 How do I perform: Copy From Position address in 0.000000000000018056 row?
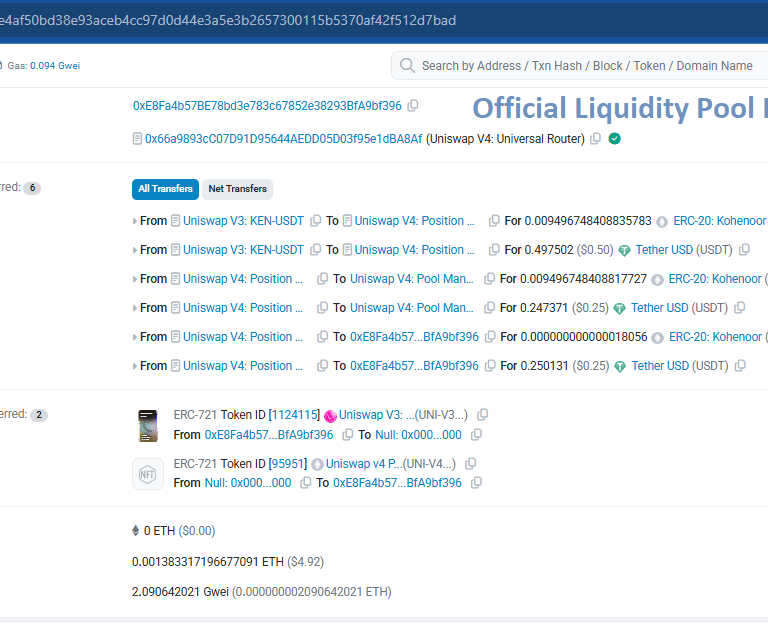(322, 337)
